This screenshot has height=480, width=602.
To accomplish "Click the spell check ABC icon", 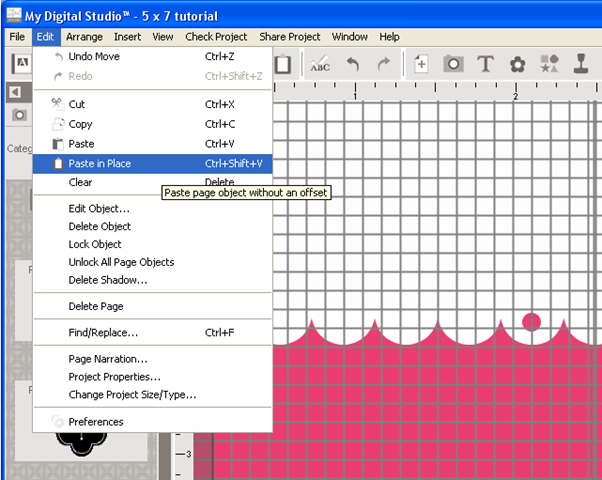I will coord(320,64).
